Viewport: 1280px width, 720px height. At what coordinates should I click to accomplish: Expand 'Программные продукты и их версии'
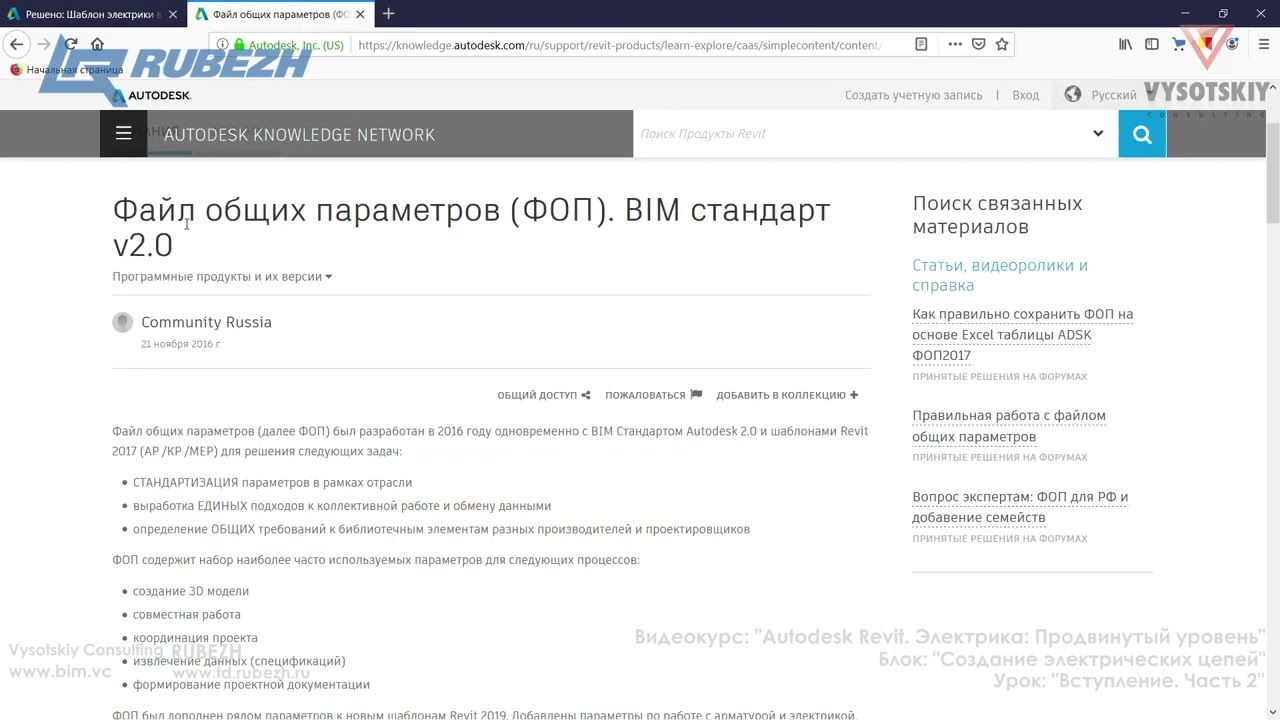click(222, 276)
